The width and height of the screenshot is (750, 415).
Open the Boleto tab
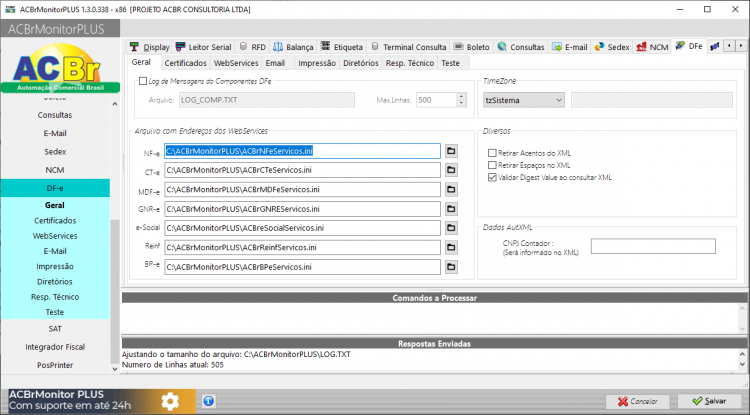tap(472, 47)
